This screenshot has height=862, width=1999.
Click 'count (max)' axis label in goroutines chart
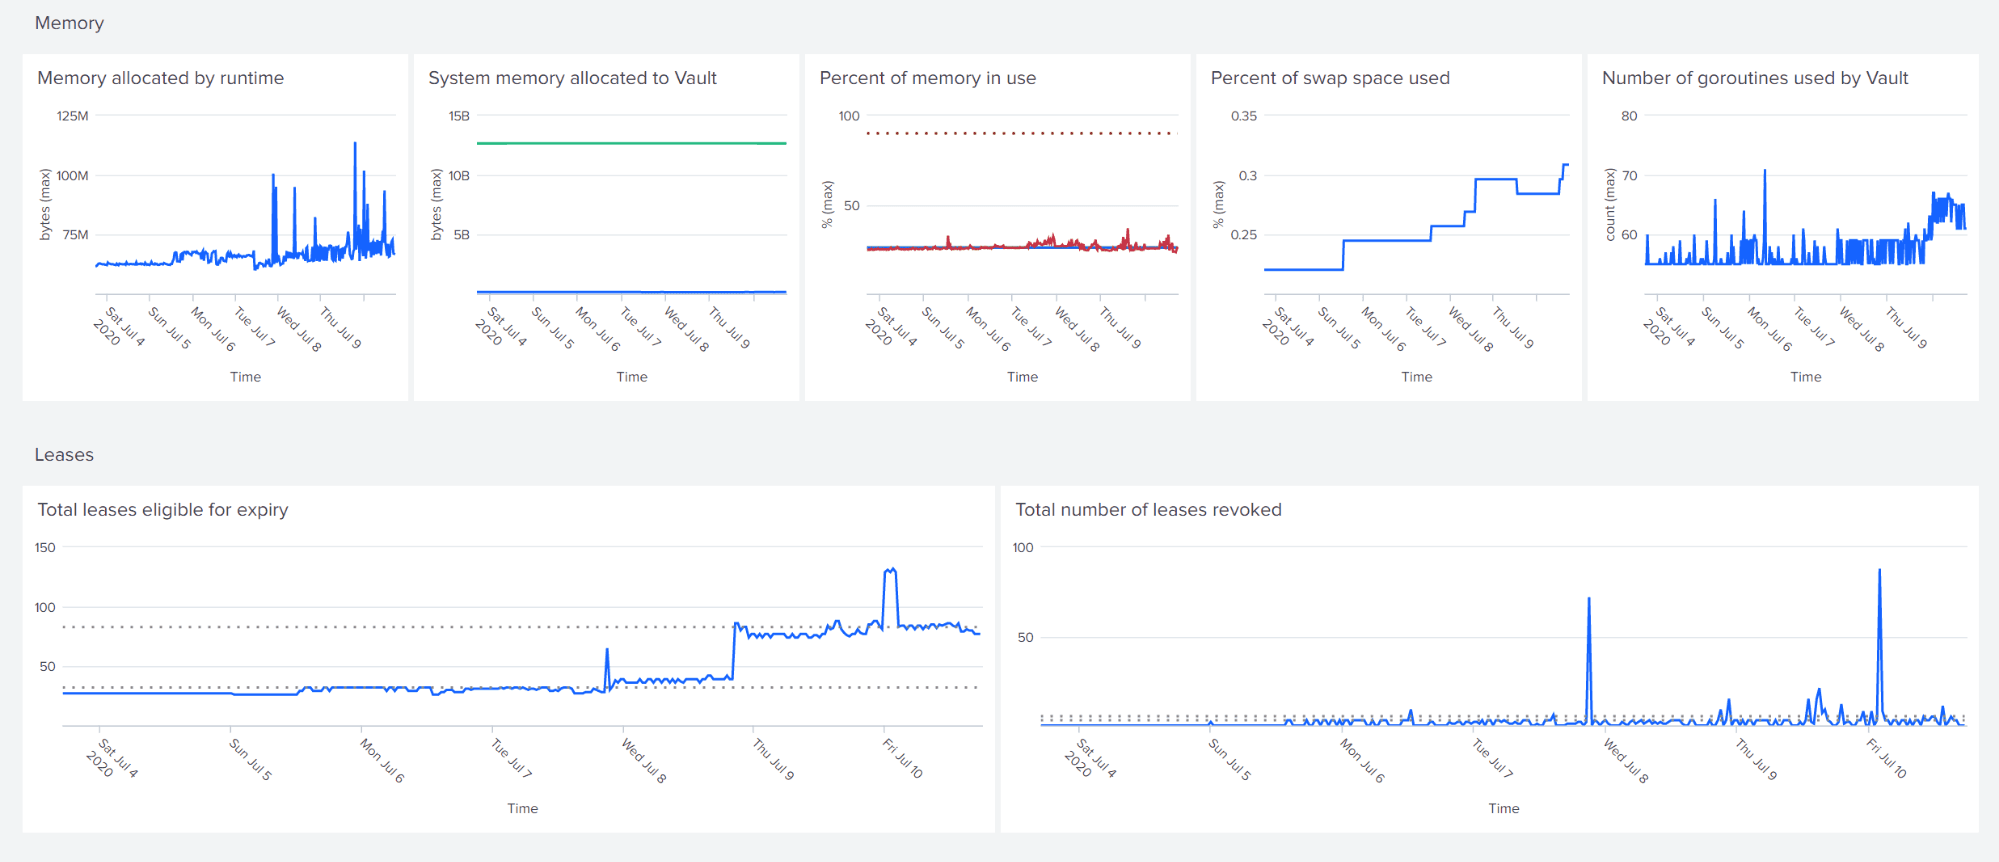coord(1610,204)
